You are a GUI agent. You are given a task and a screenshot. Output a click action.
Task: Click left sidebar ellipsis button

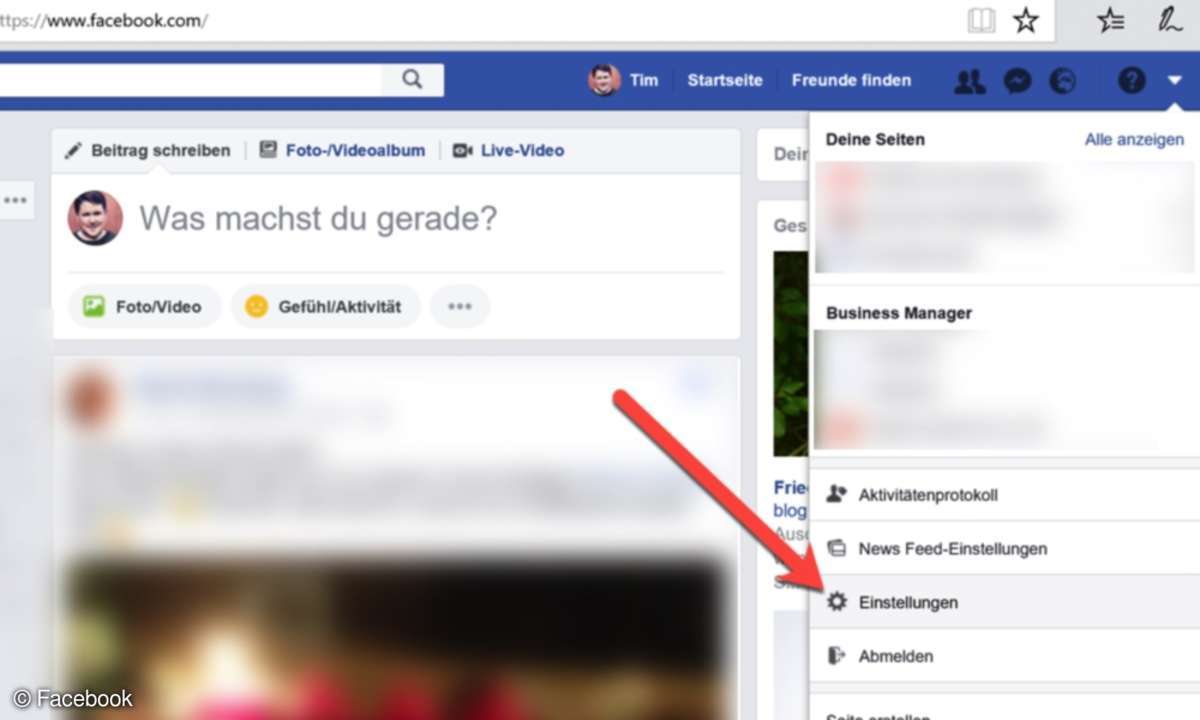15,200
